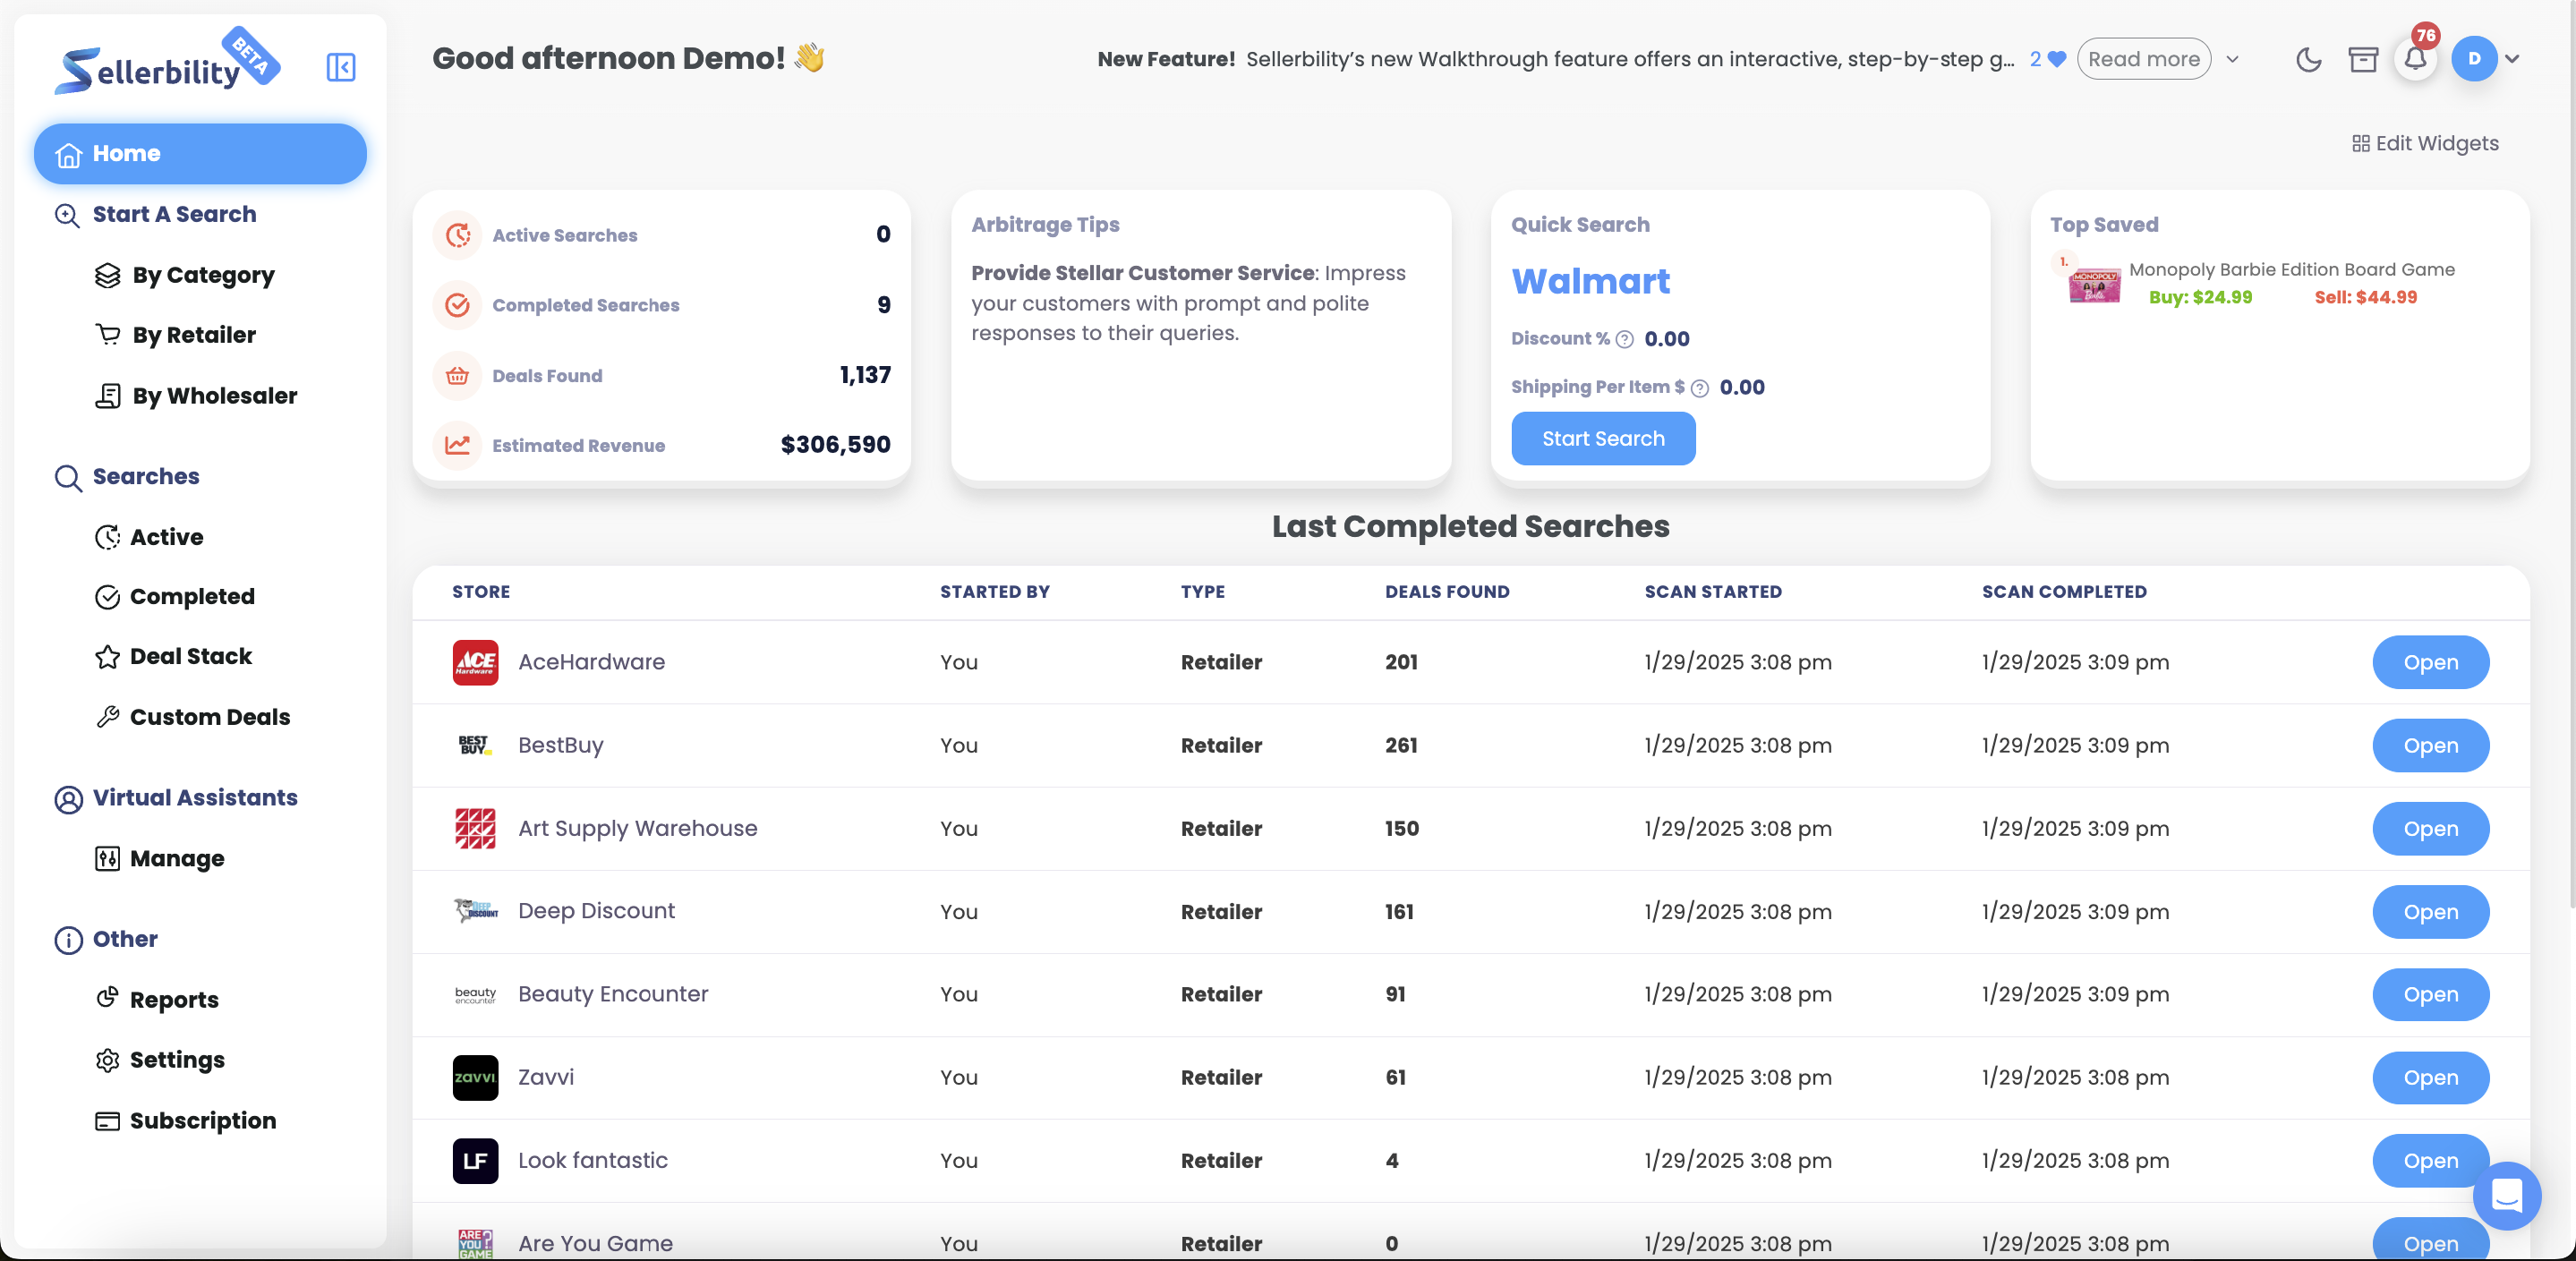2576x1261 pixels.
Task: Open Art Supply Warehouse search results
Action: coord(2430,828)
